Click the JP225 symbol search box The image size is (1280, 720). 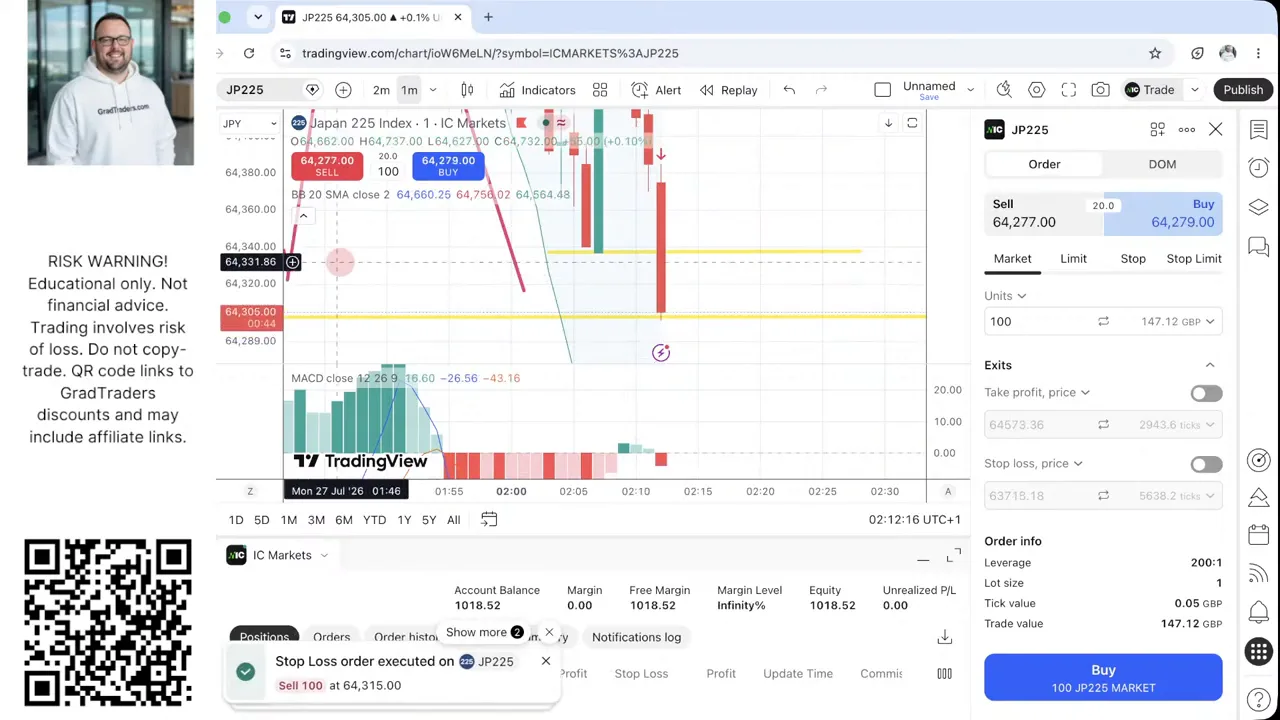tap(260, 90)
